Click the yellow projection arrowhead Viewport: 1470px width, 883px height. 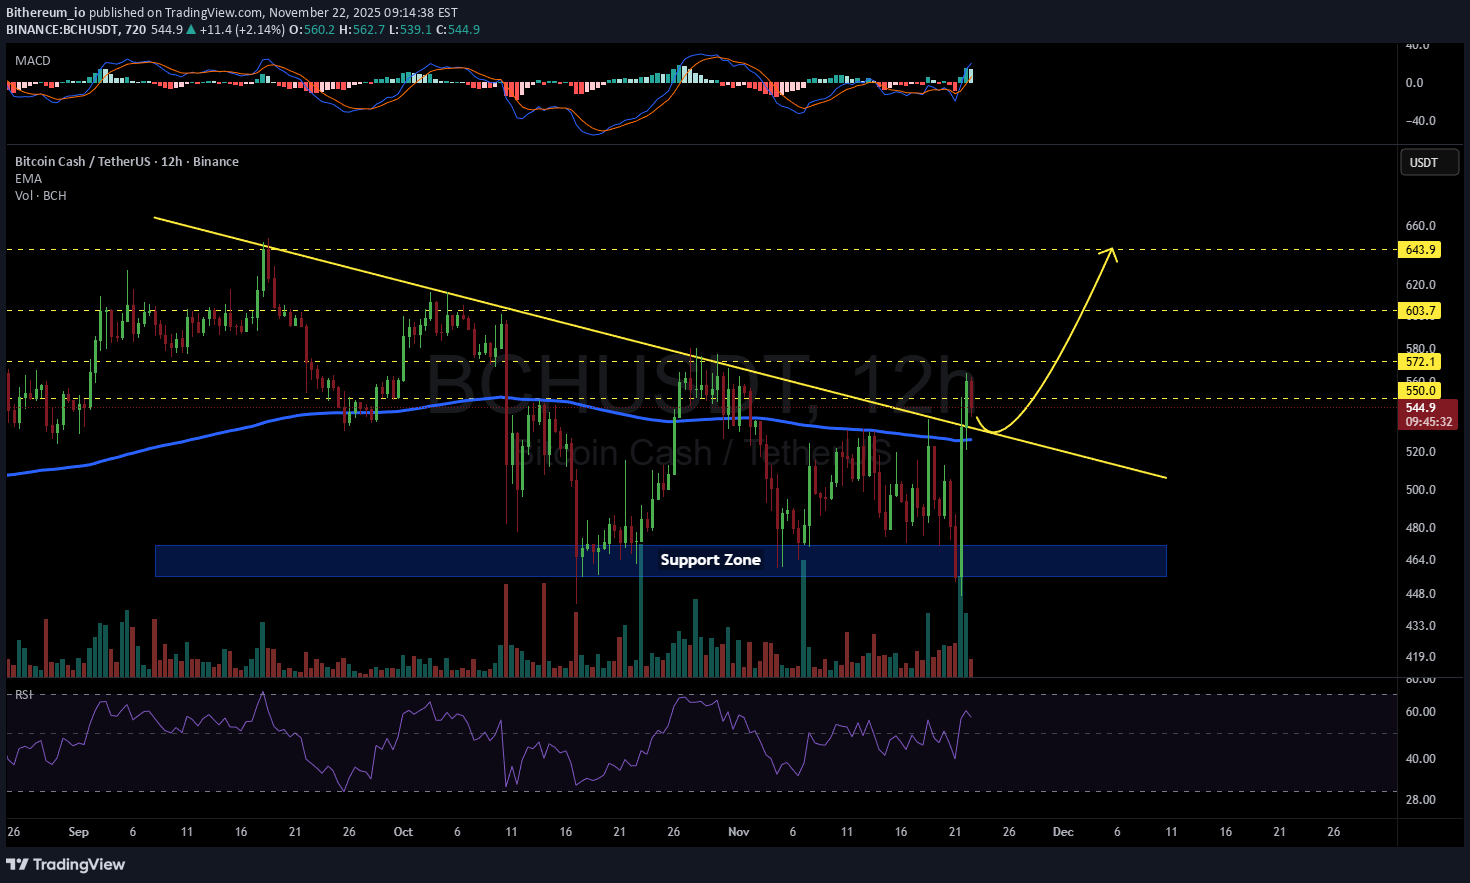pos(1111,253)
